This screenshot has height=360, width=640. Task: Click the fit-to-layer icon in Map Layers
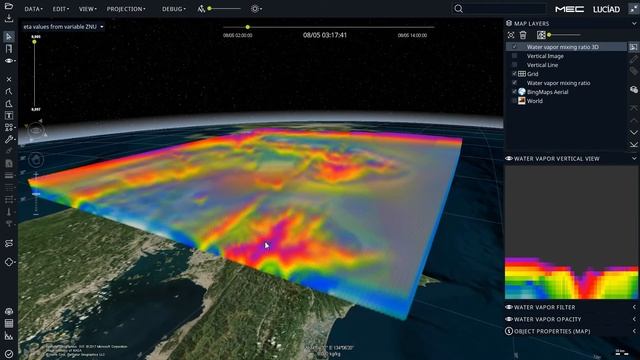coord(511,35)
